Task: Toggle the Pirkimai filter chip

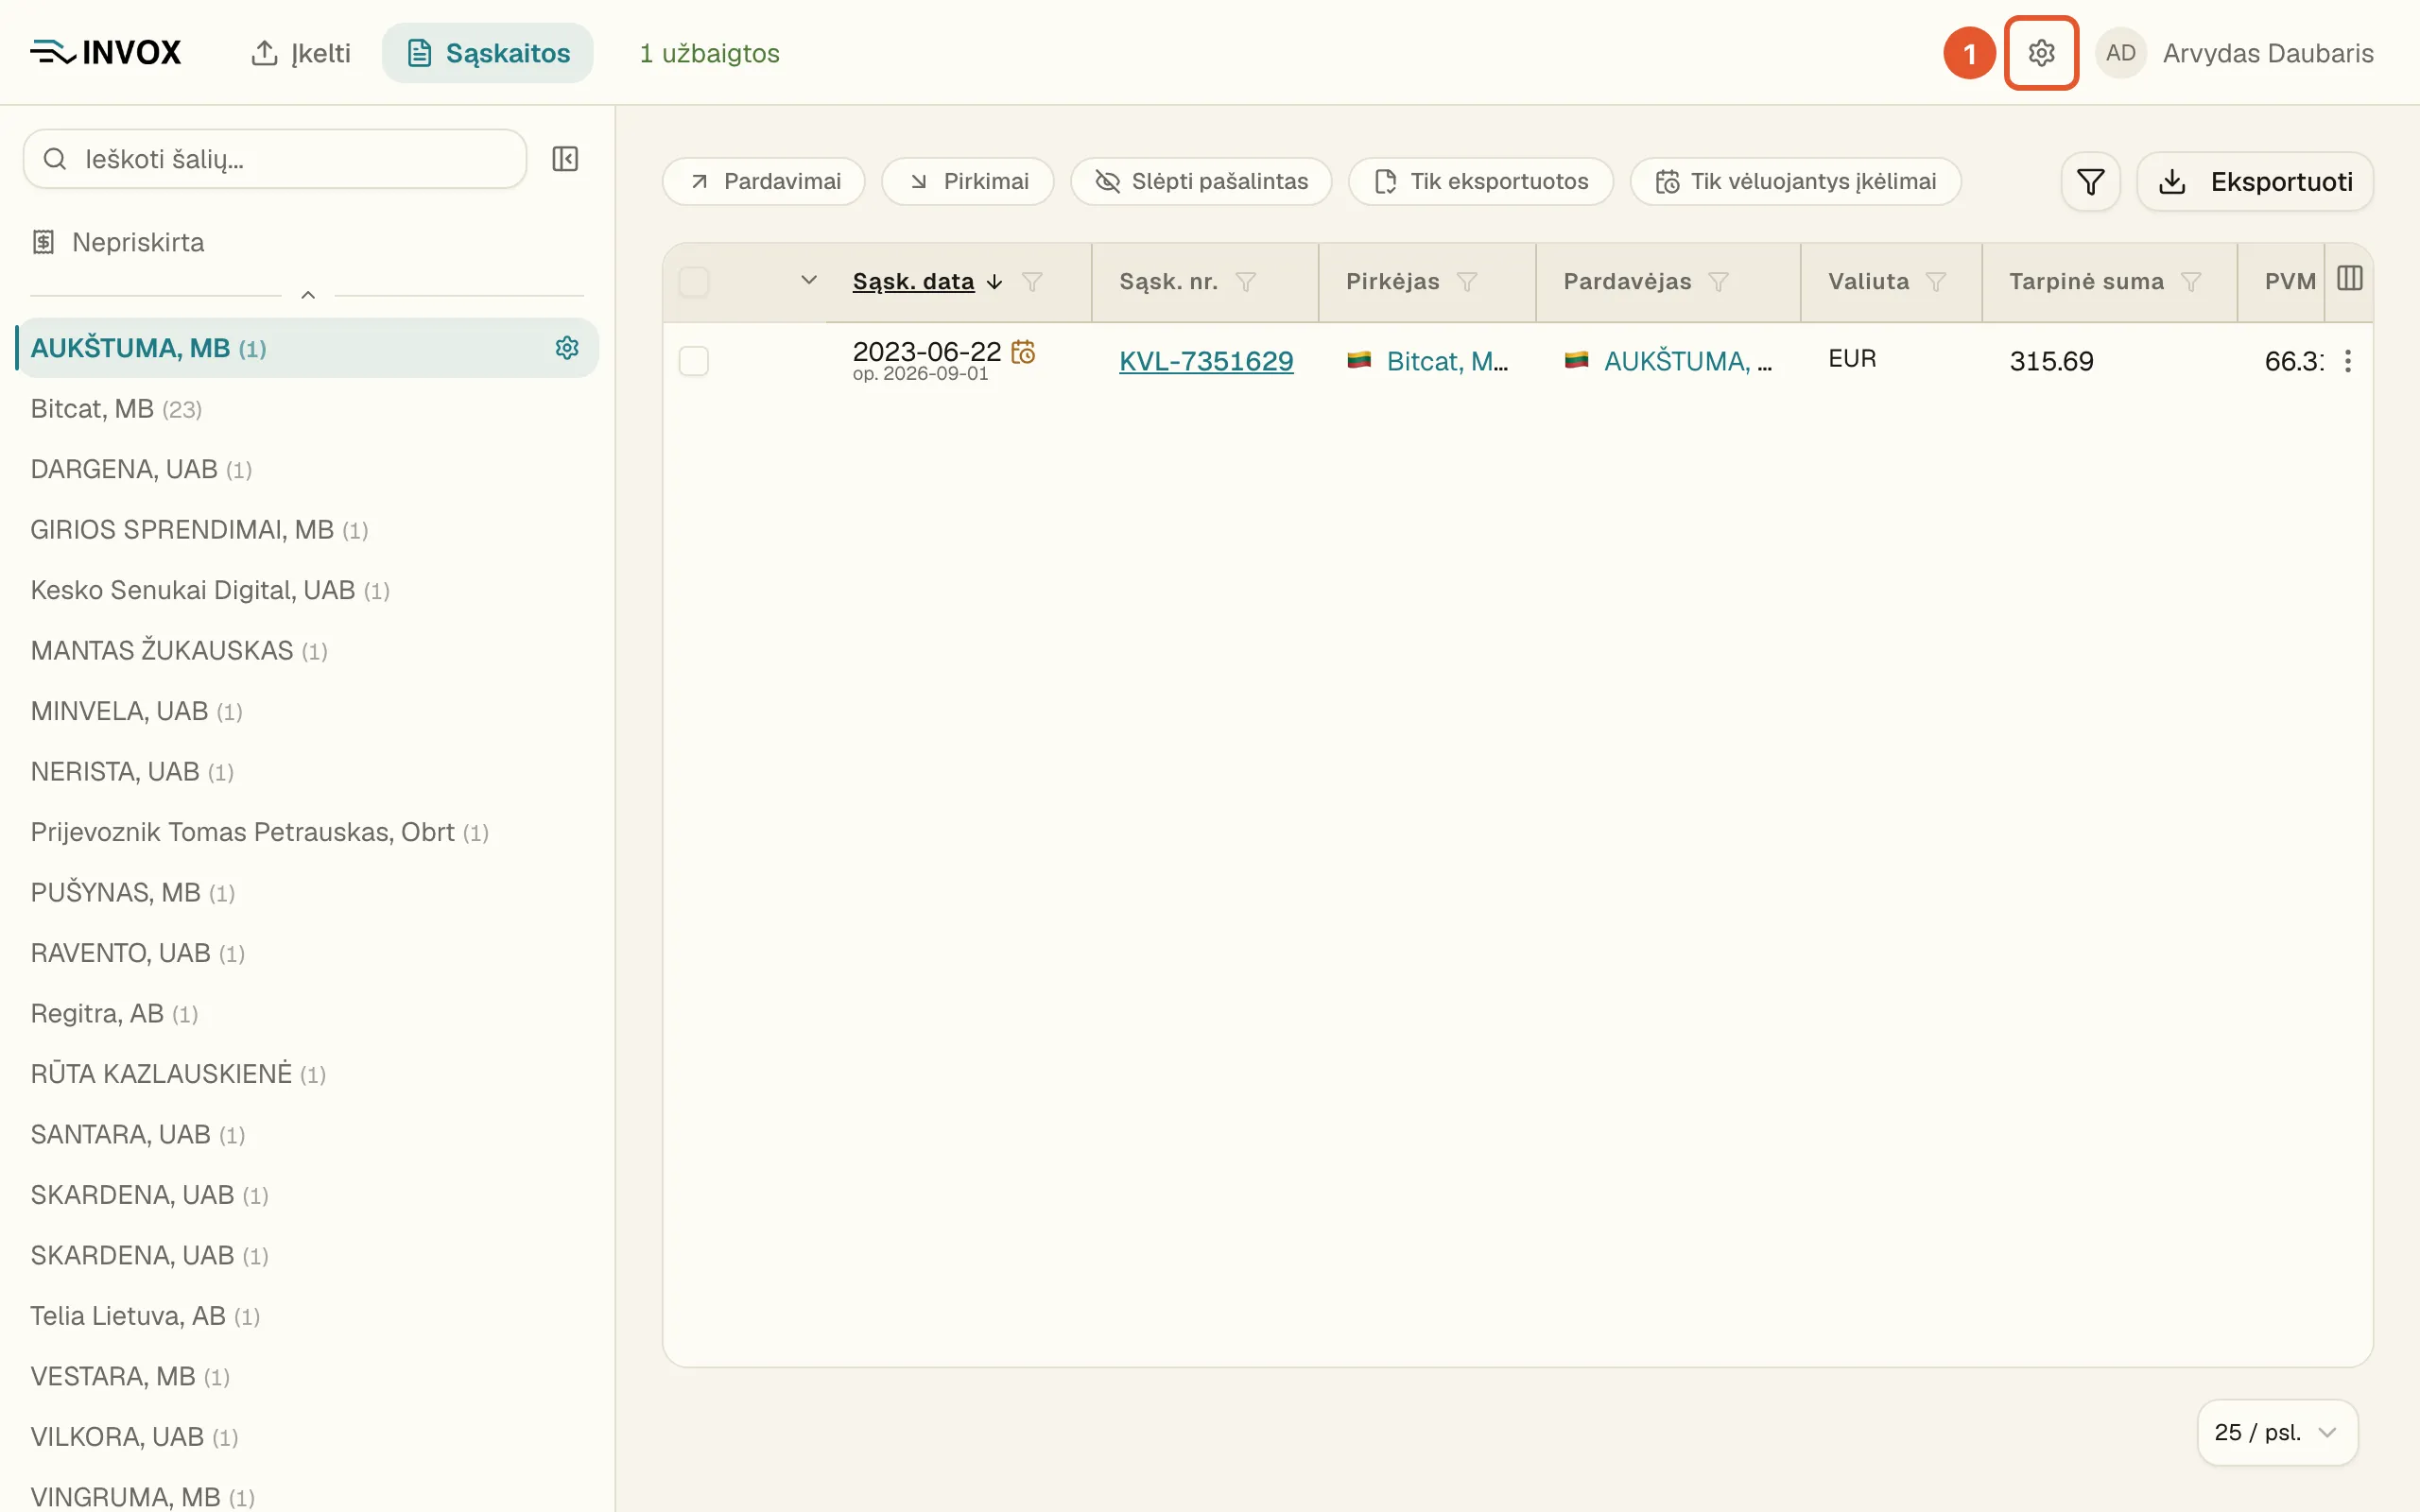Action: click(967, 182)
